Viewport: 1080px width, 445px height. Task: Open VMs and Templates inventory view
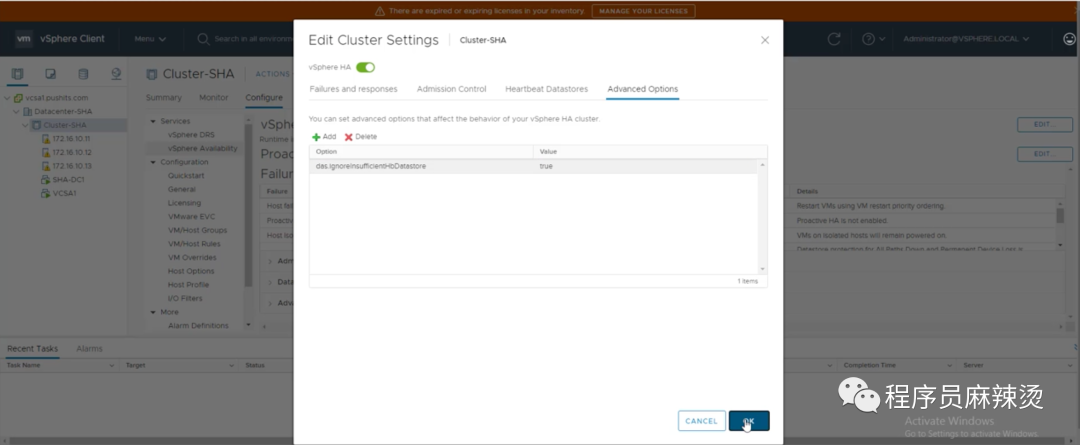point(50,74)
